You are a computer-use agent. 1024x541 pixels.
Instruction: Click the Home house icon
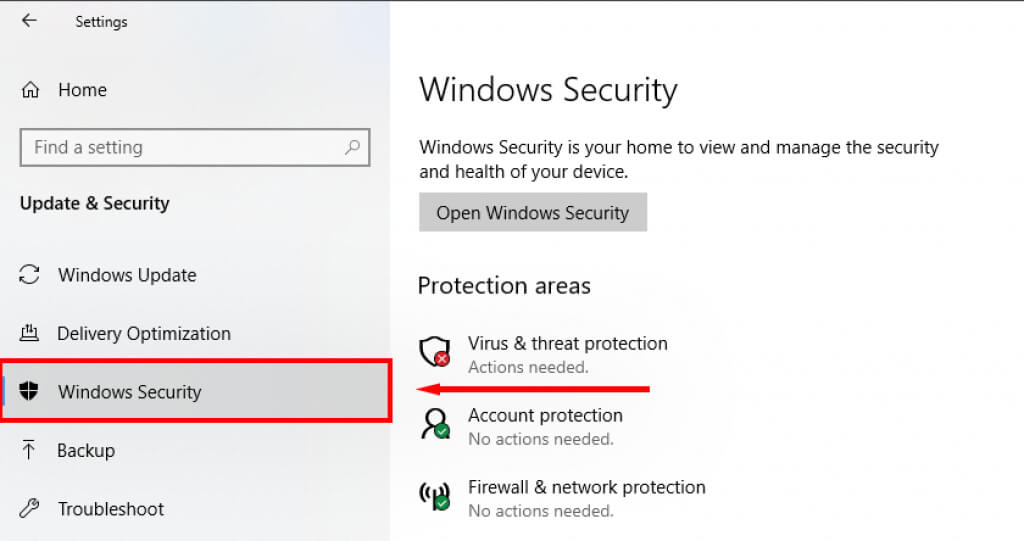tap(30, 90)
